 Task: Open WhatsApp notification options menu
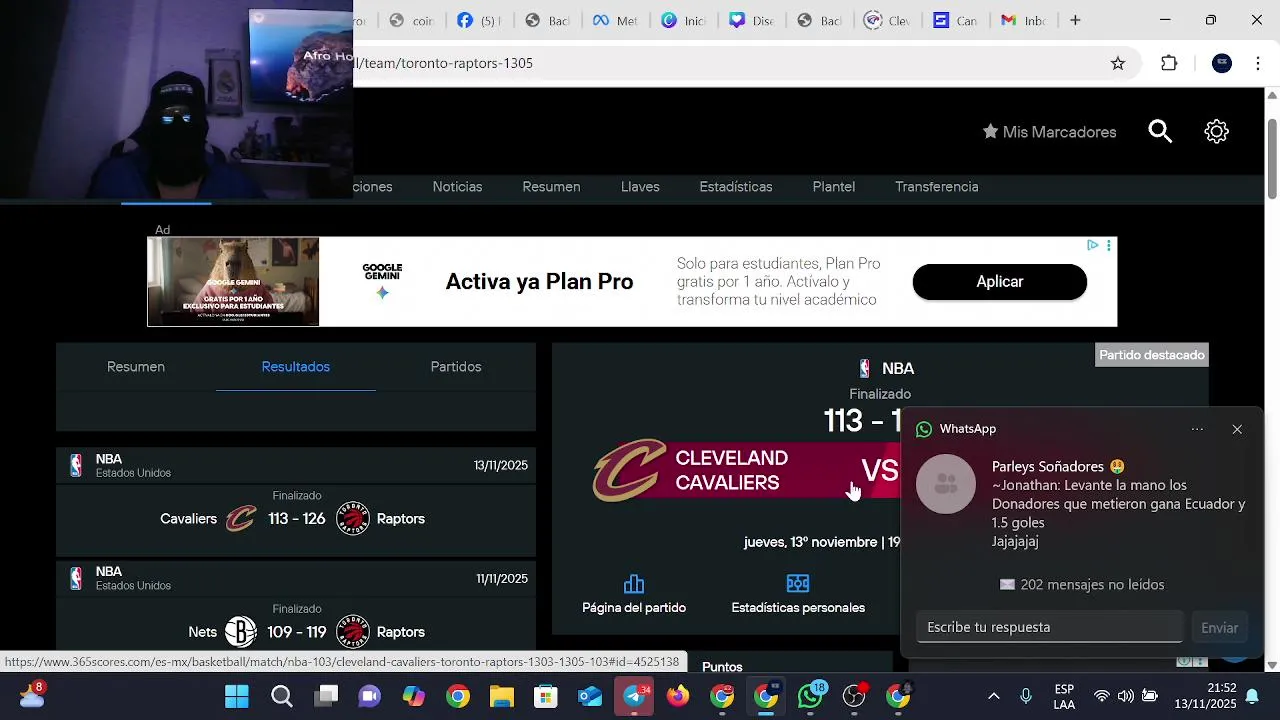point(1197,429)
